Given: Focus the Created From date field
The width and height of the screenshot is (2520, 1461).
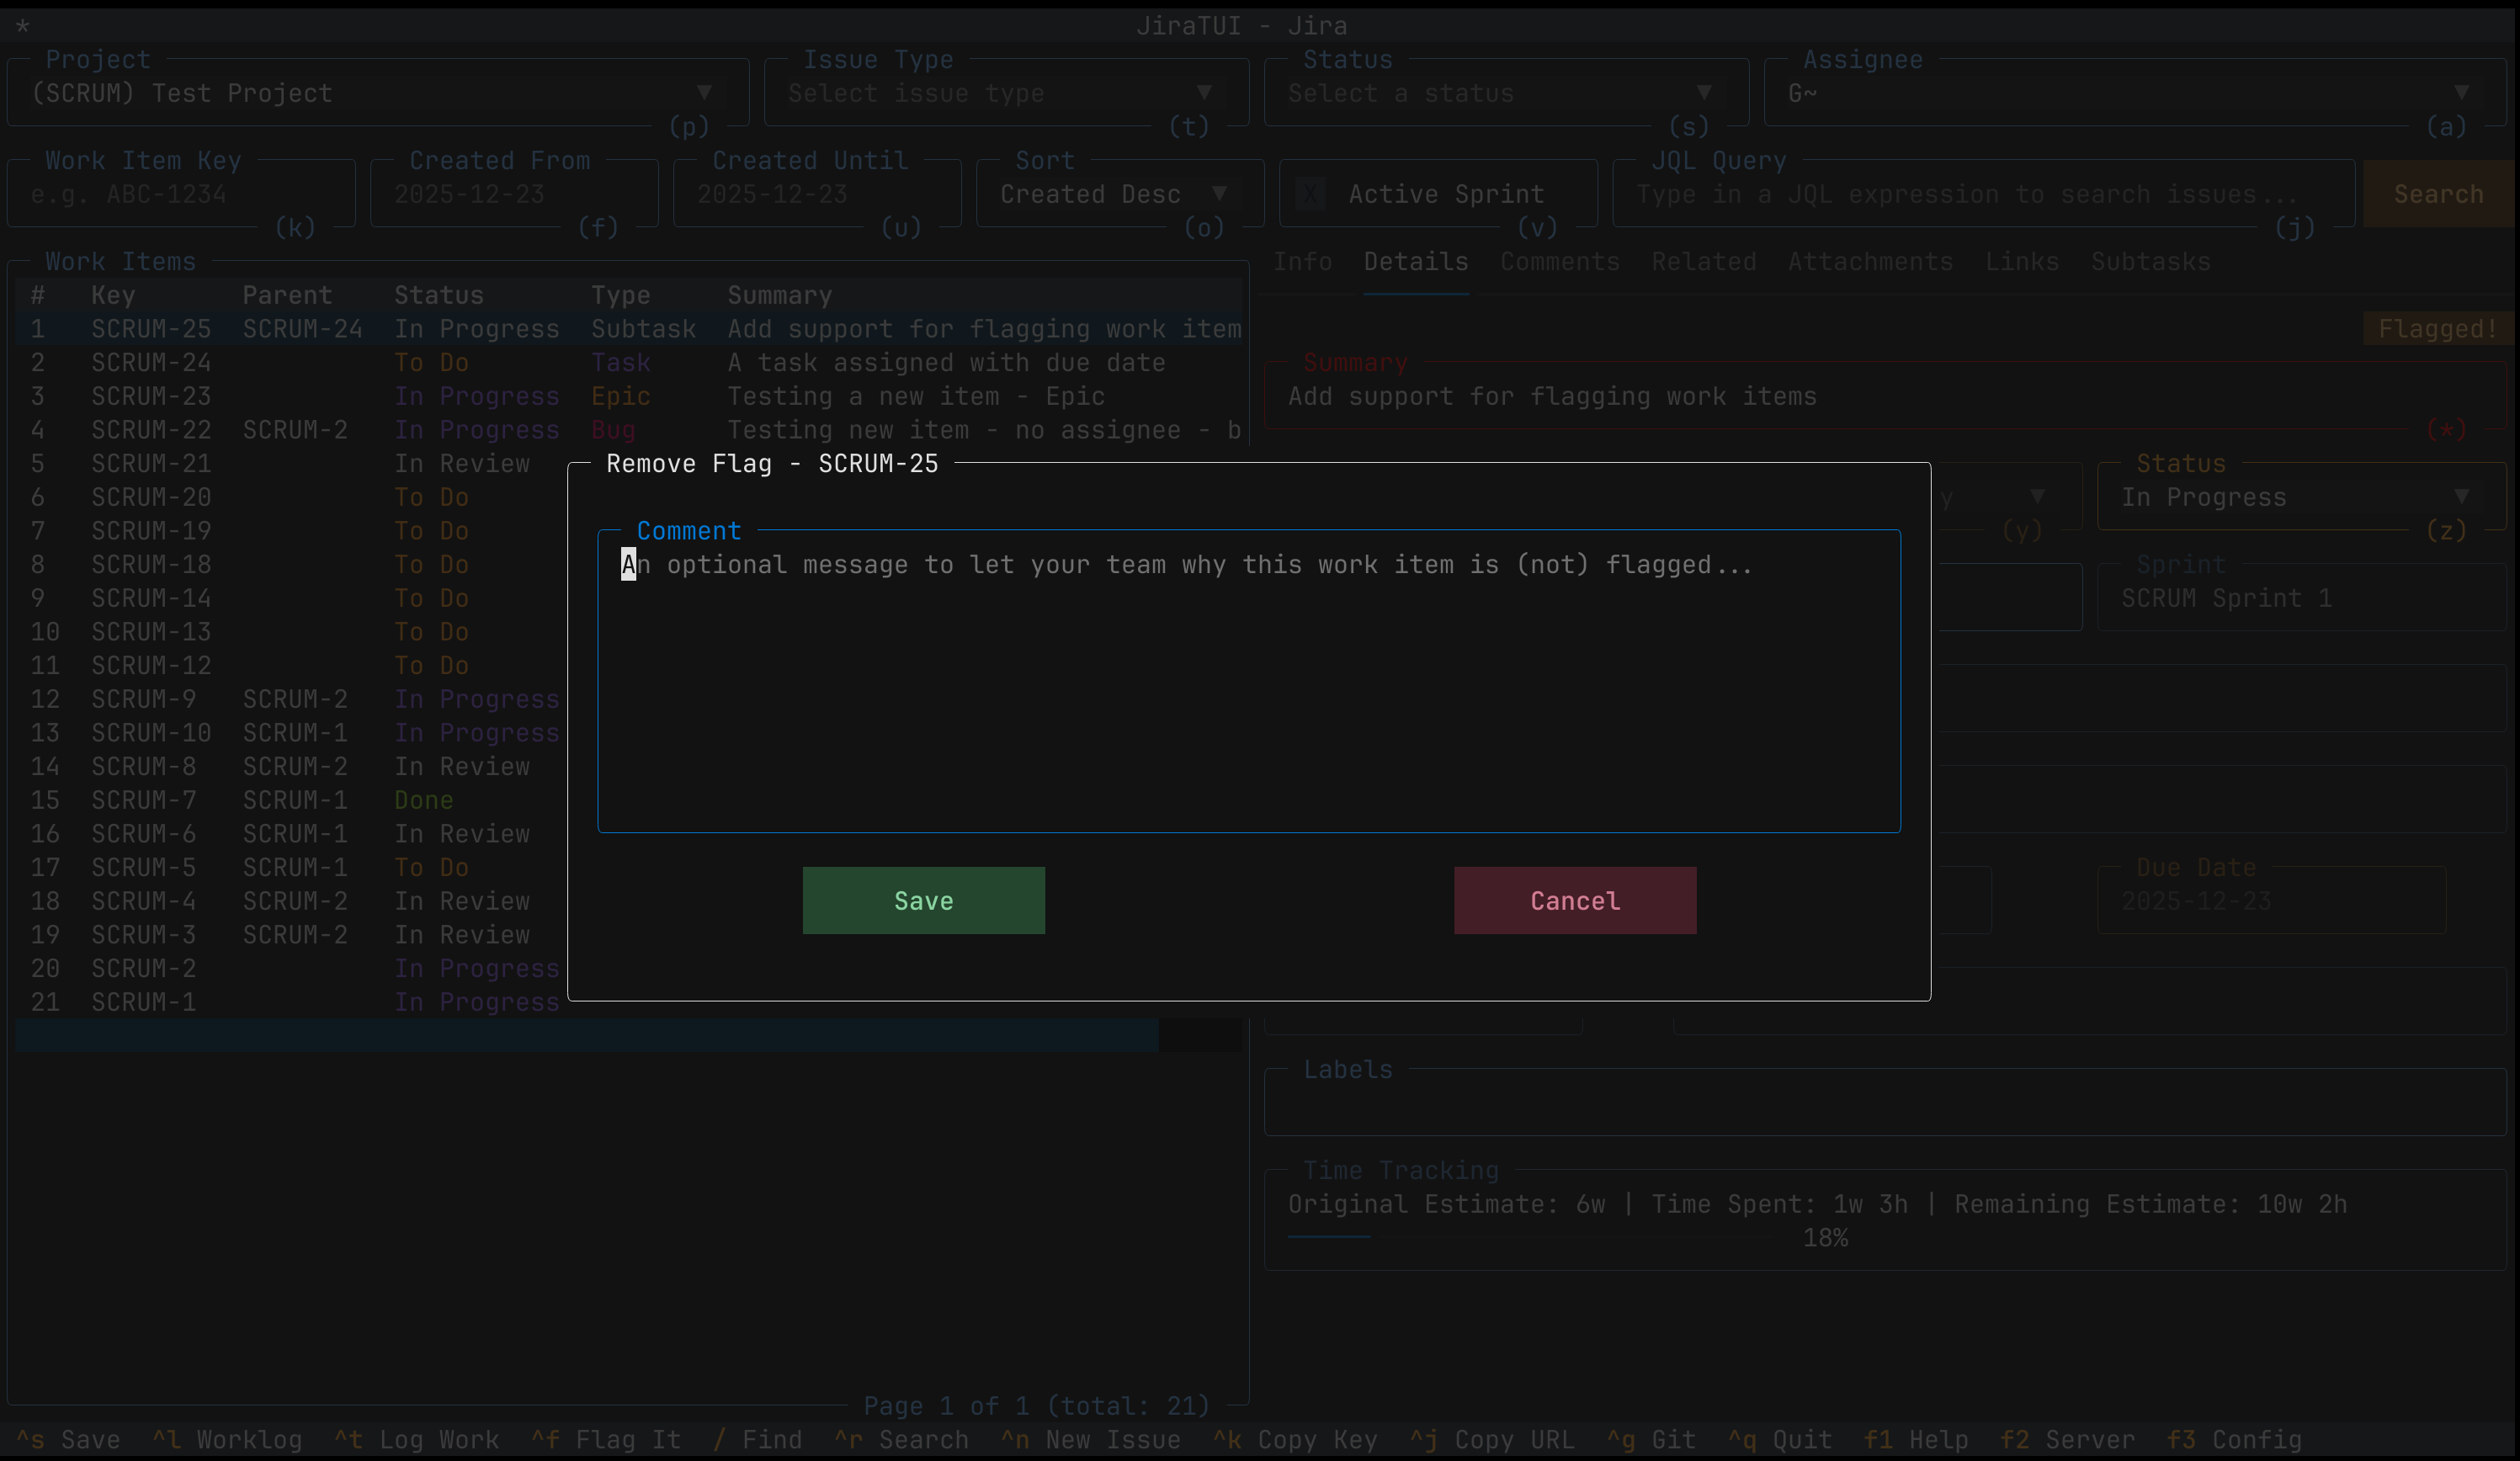Looking at the screenshot, I should pos(515,194).
